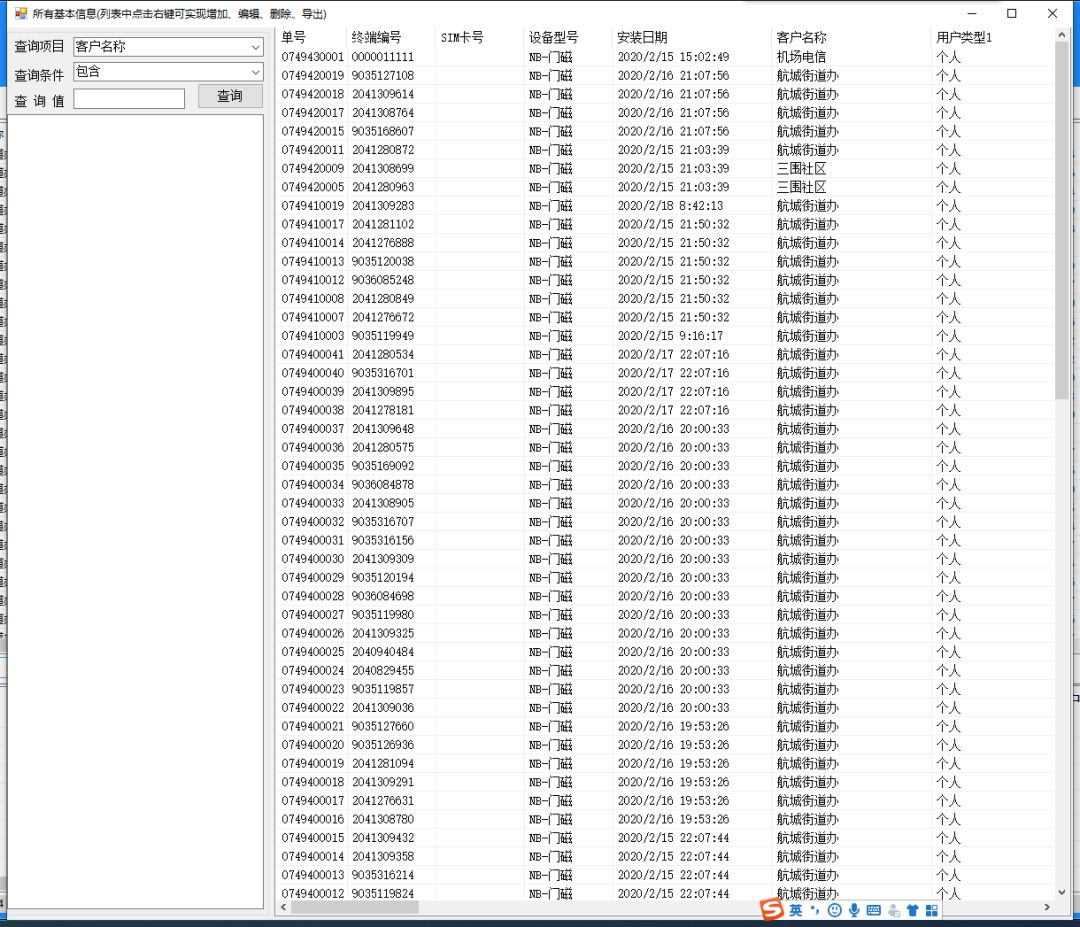
Task: Toggle the 英 language mode indicator
Action: [x=795, y=910]
